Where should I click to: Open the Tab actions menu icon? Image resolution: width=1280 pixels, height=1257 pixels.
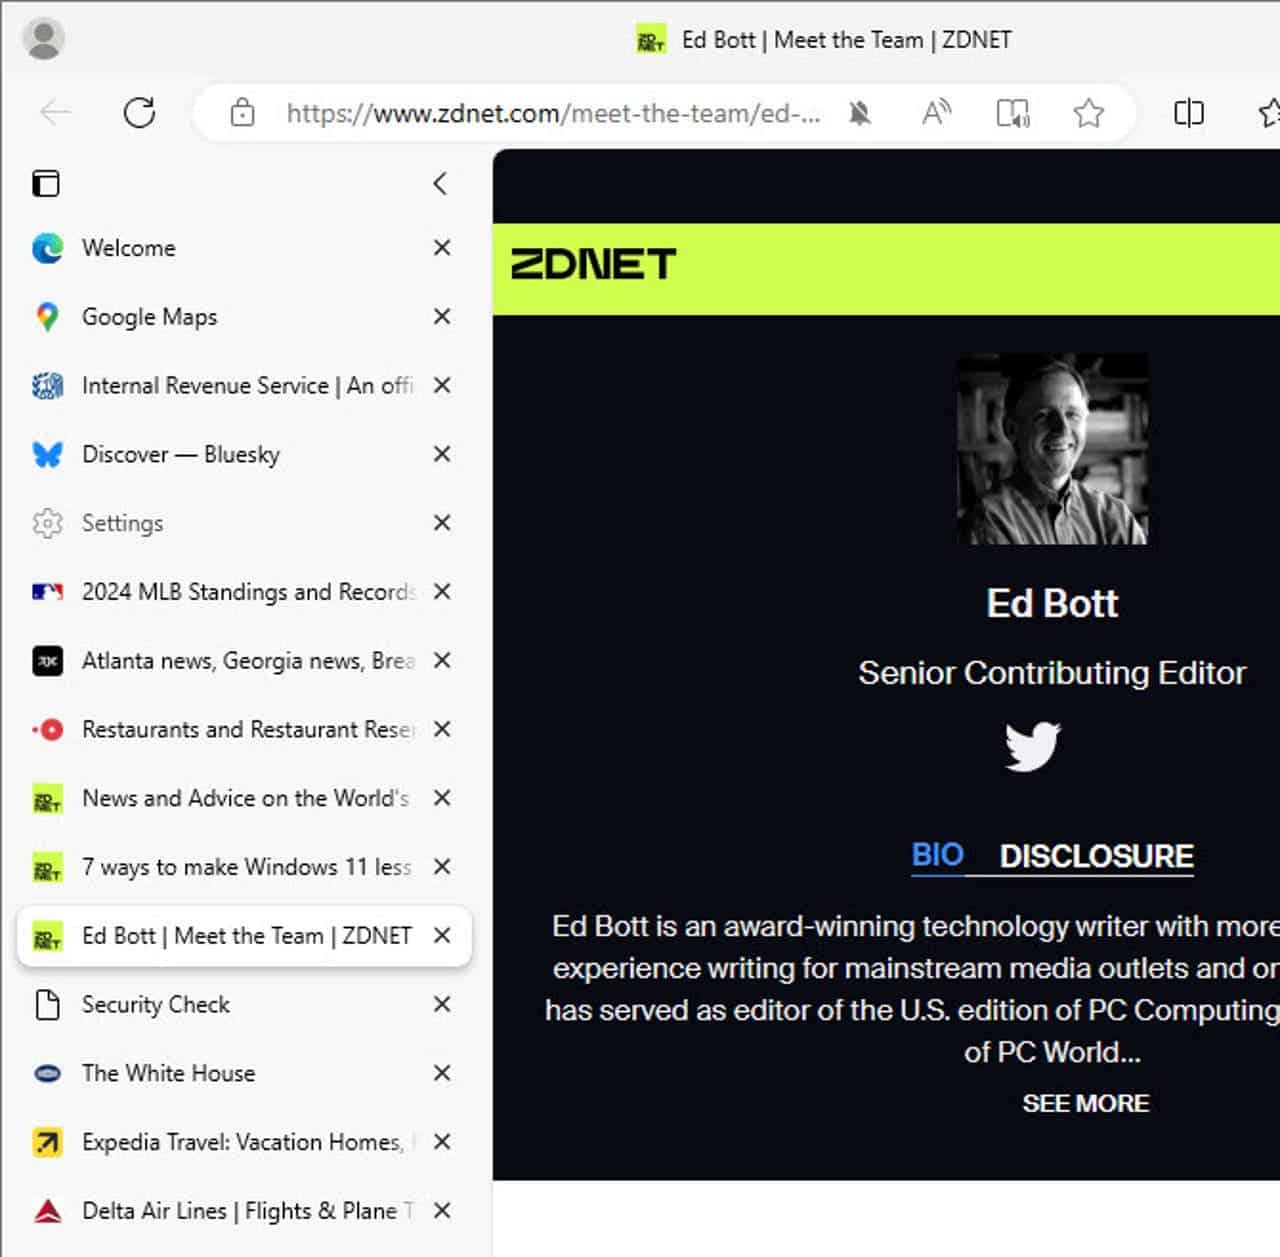click(46, 183)
